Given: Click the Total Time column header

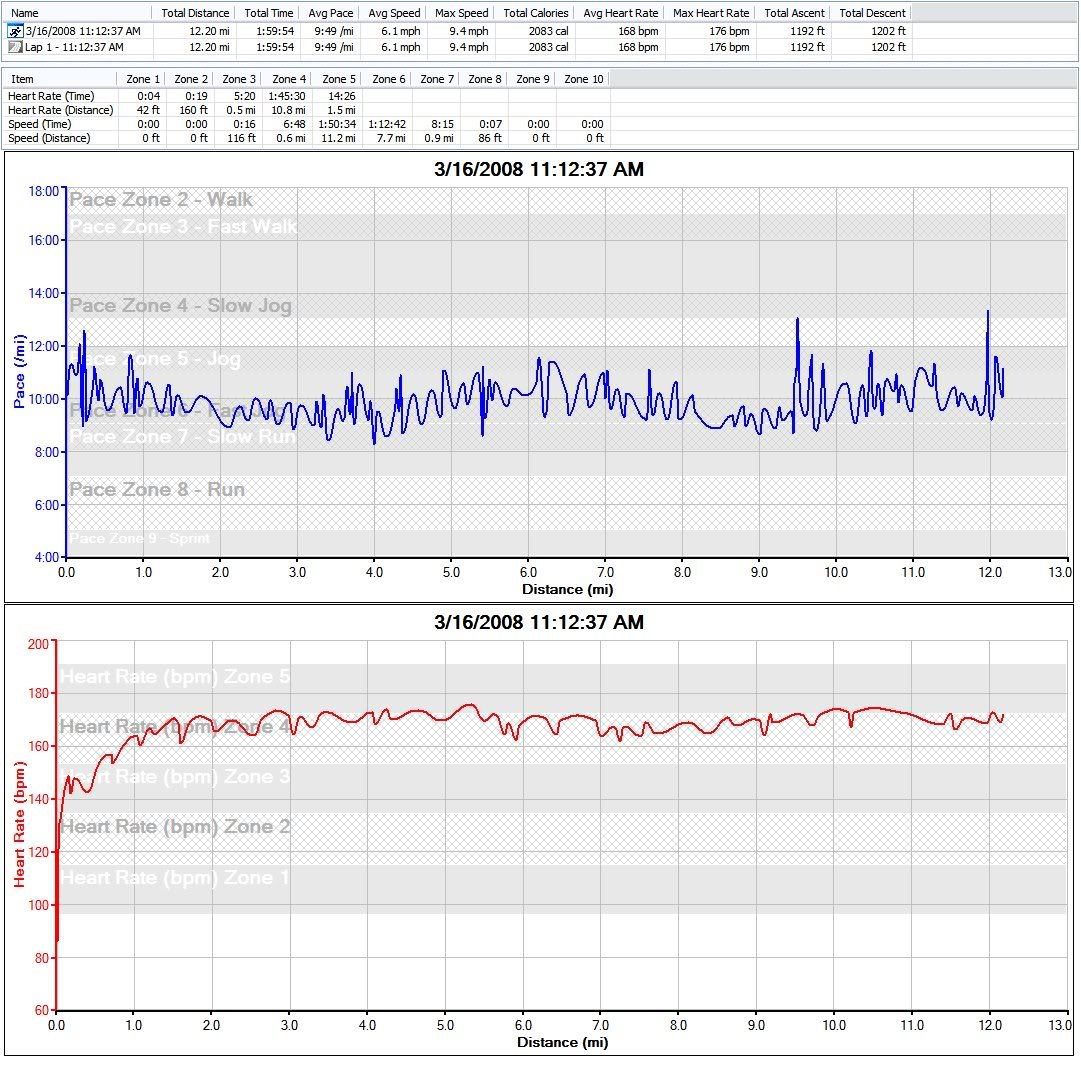Looking at the screenshot, I should tap(269, 13).
